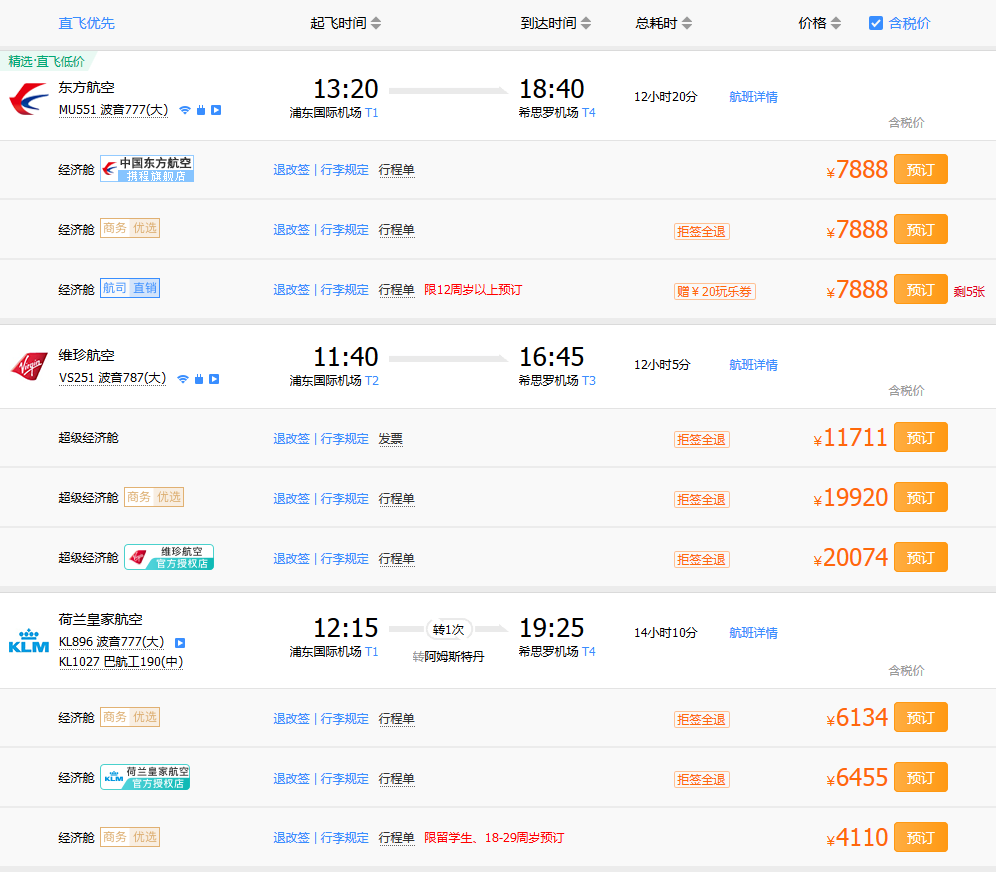Screen dimensions: 996x872
Task: Click flight number VS251 波音787(大)
Action: click(112, 379)
